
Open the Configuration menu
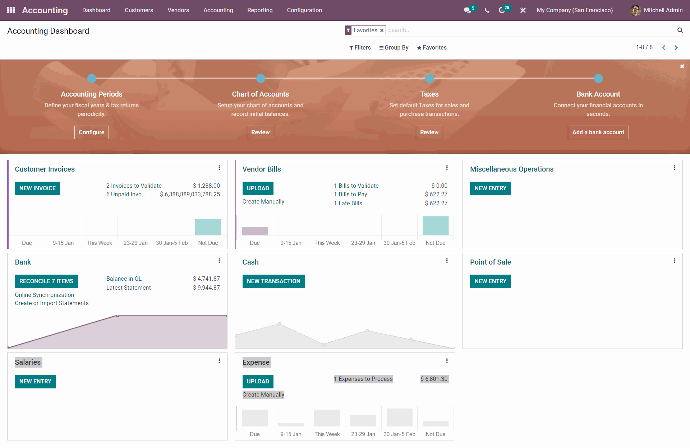coord(305,10)
